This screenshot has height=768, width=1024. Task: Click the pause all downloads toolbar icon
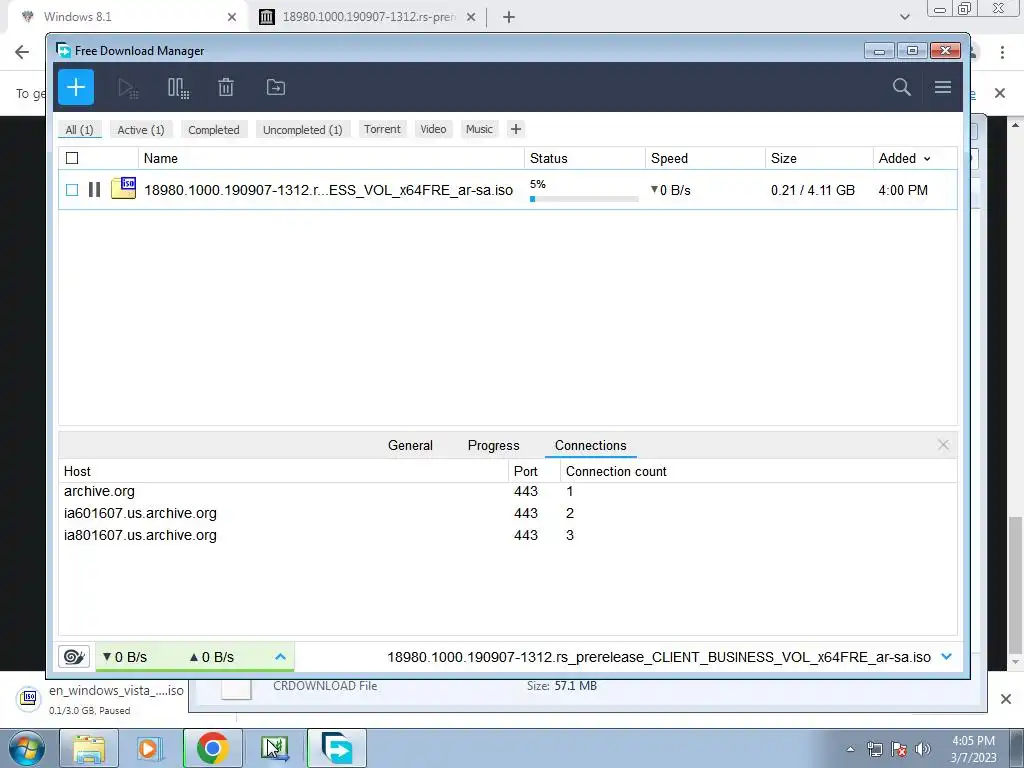(x=178, y=88)
